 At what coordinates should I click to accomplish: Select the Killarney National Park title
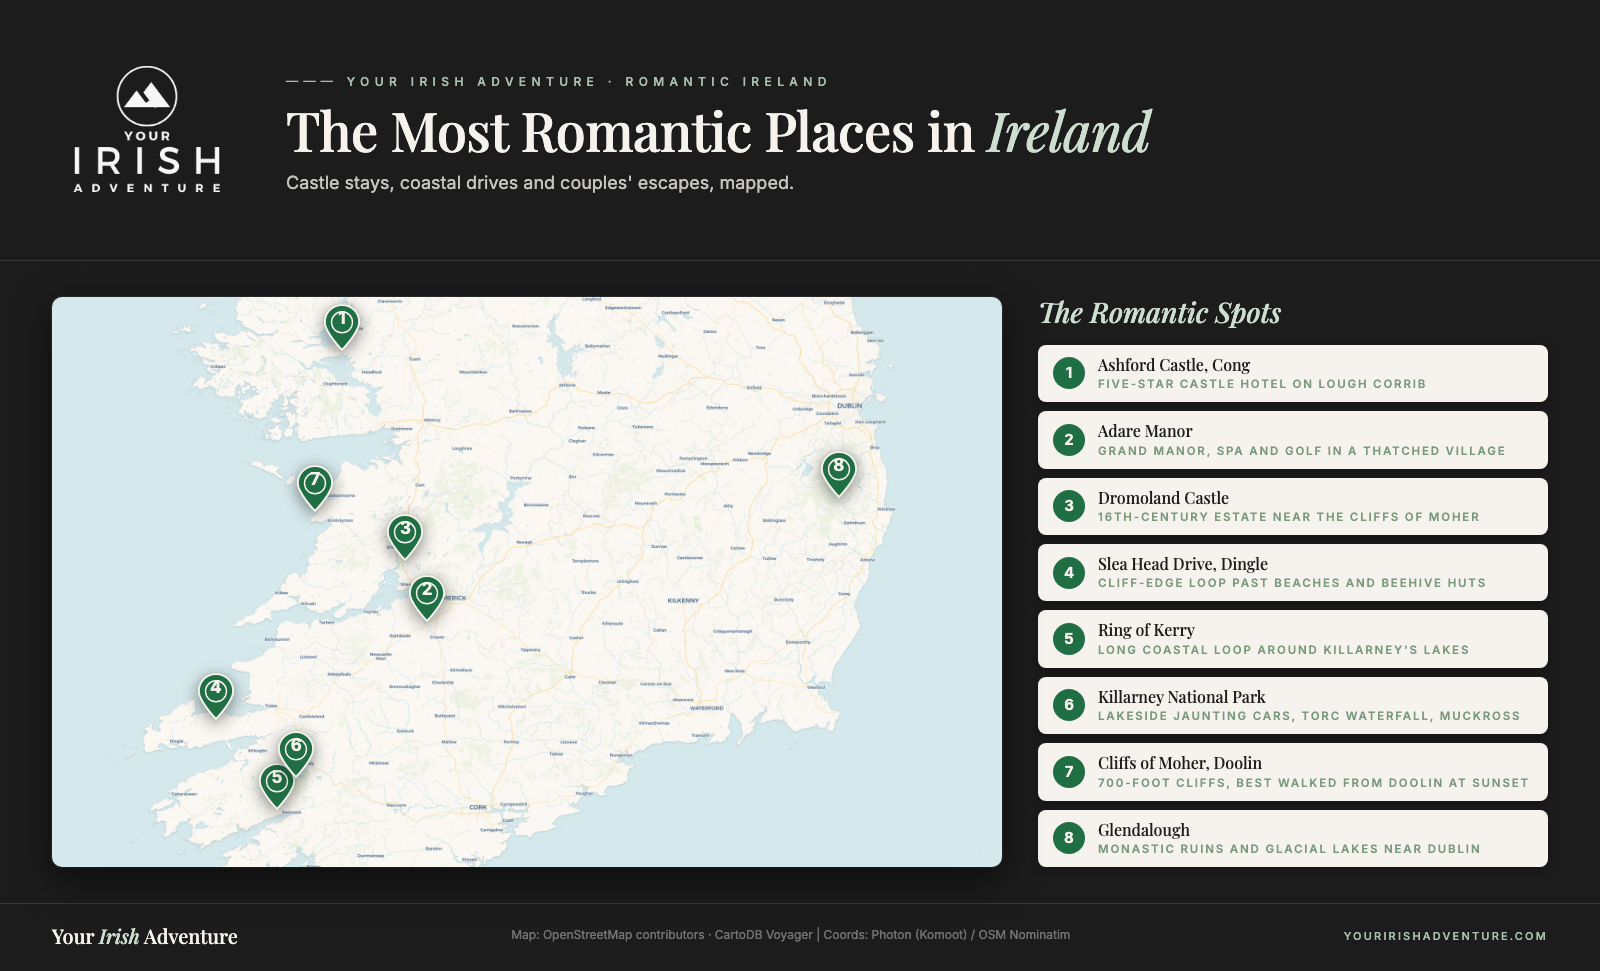coord(1182,697)
